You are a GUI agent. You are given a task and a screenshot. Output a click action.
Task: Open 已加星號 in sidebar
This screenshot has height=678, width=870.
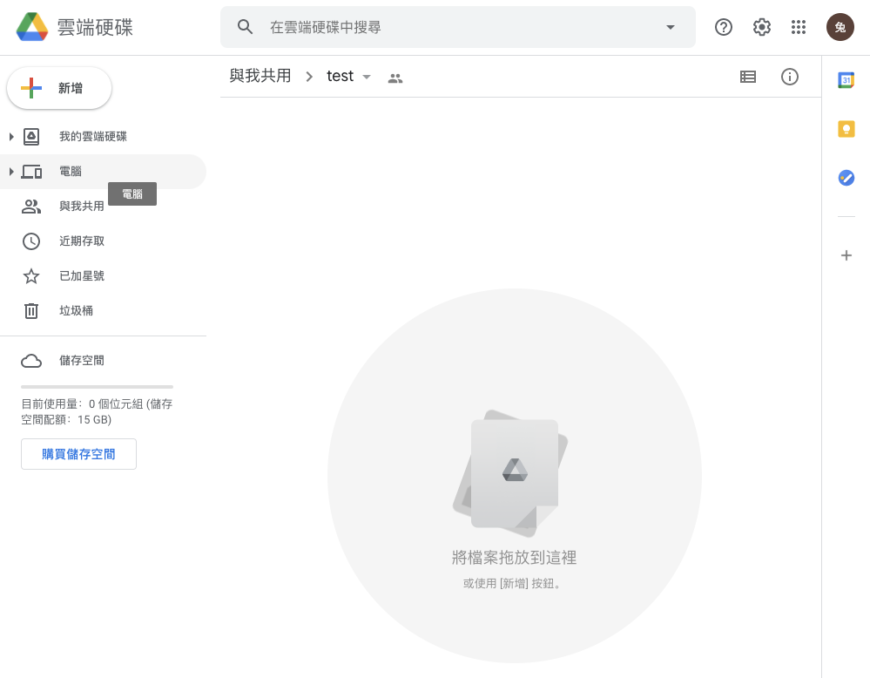pyautogui.click(x=81, y=276)
